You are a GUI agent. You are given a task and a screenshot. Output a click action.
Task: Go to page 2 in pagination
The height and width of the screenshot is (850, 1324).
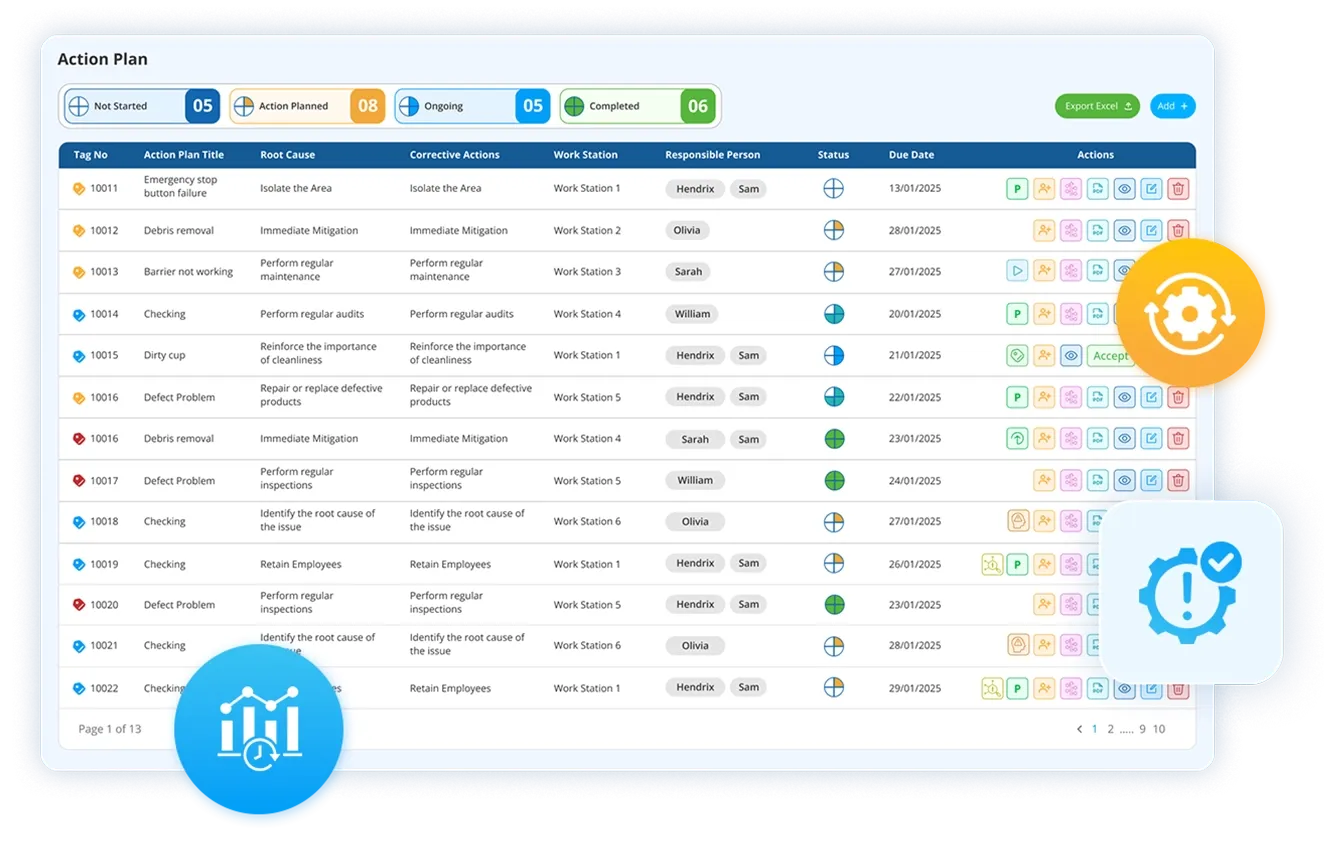(x=1110, y=729)
